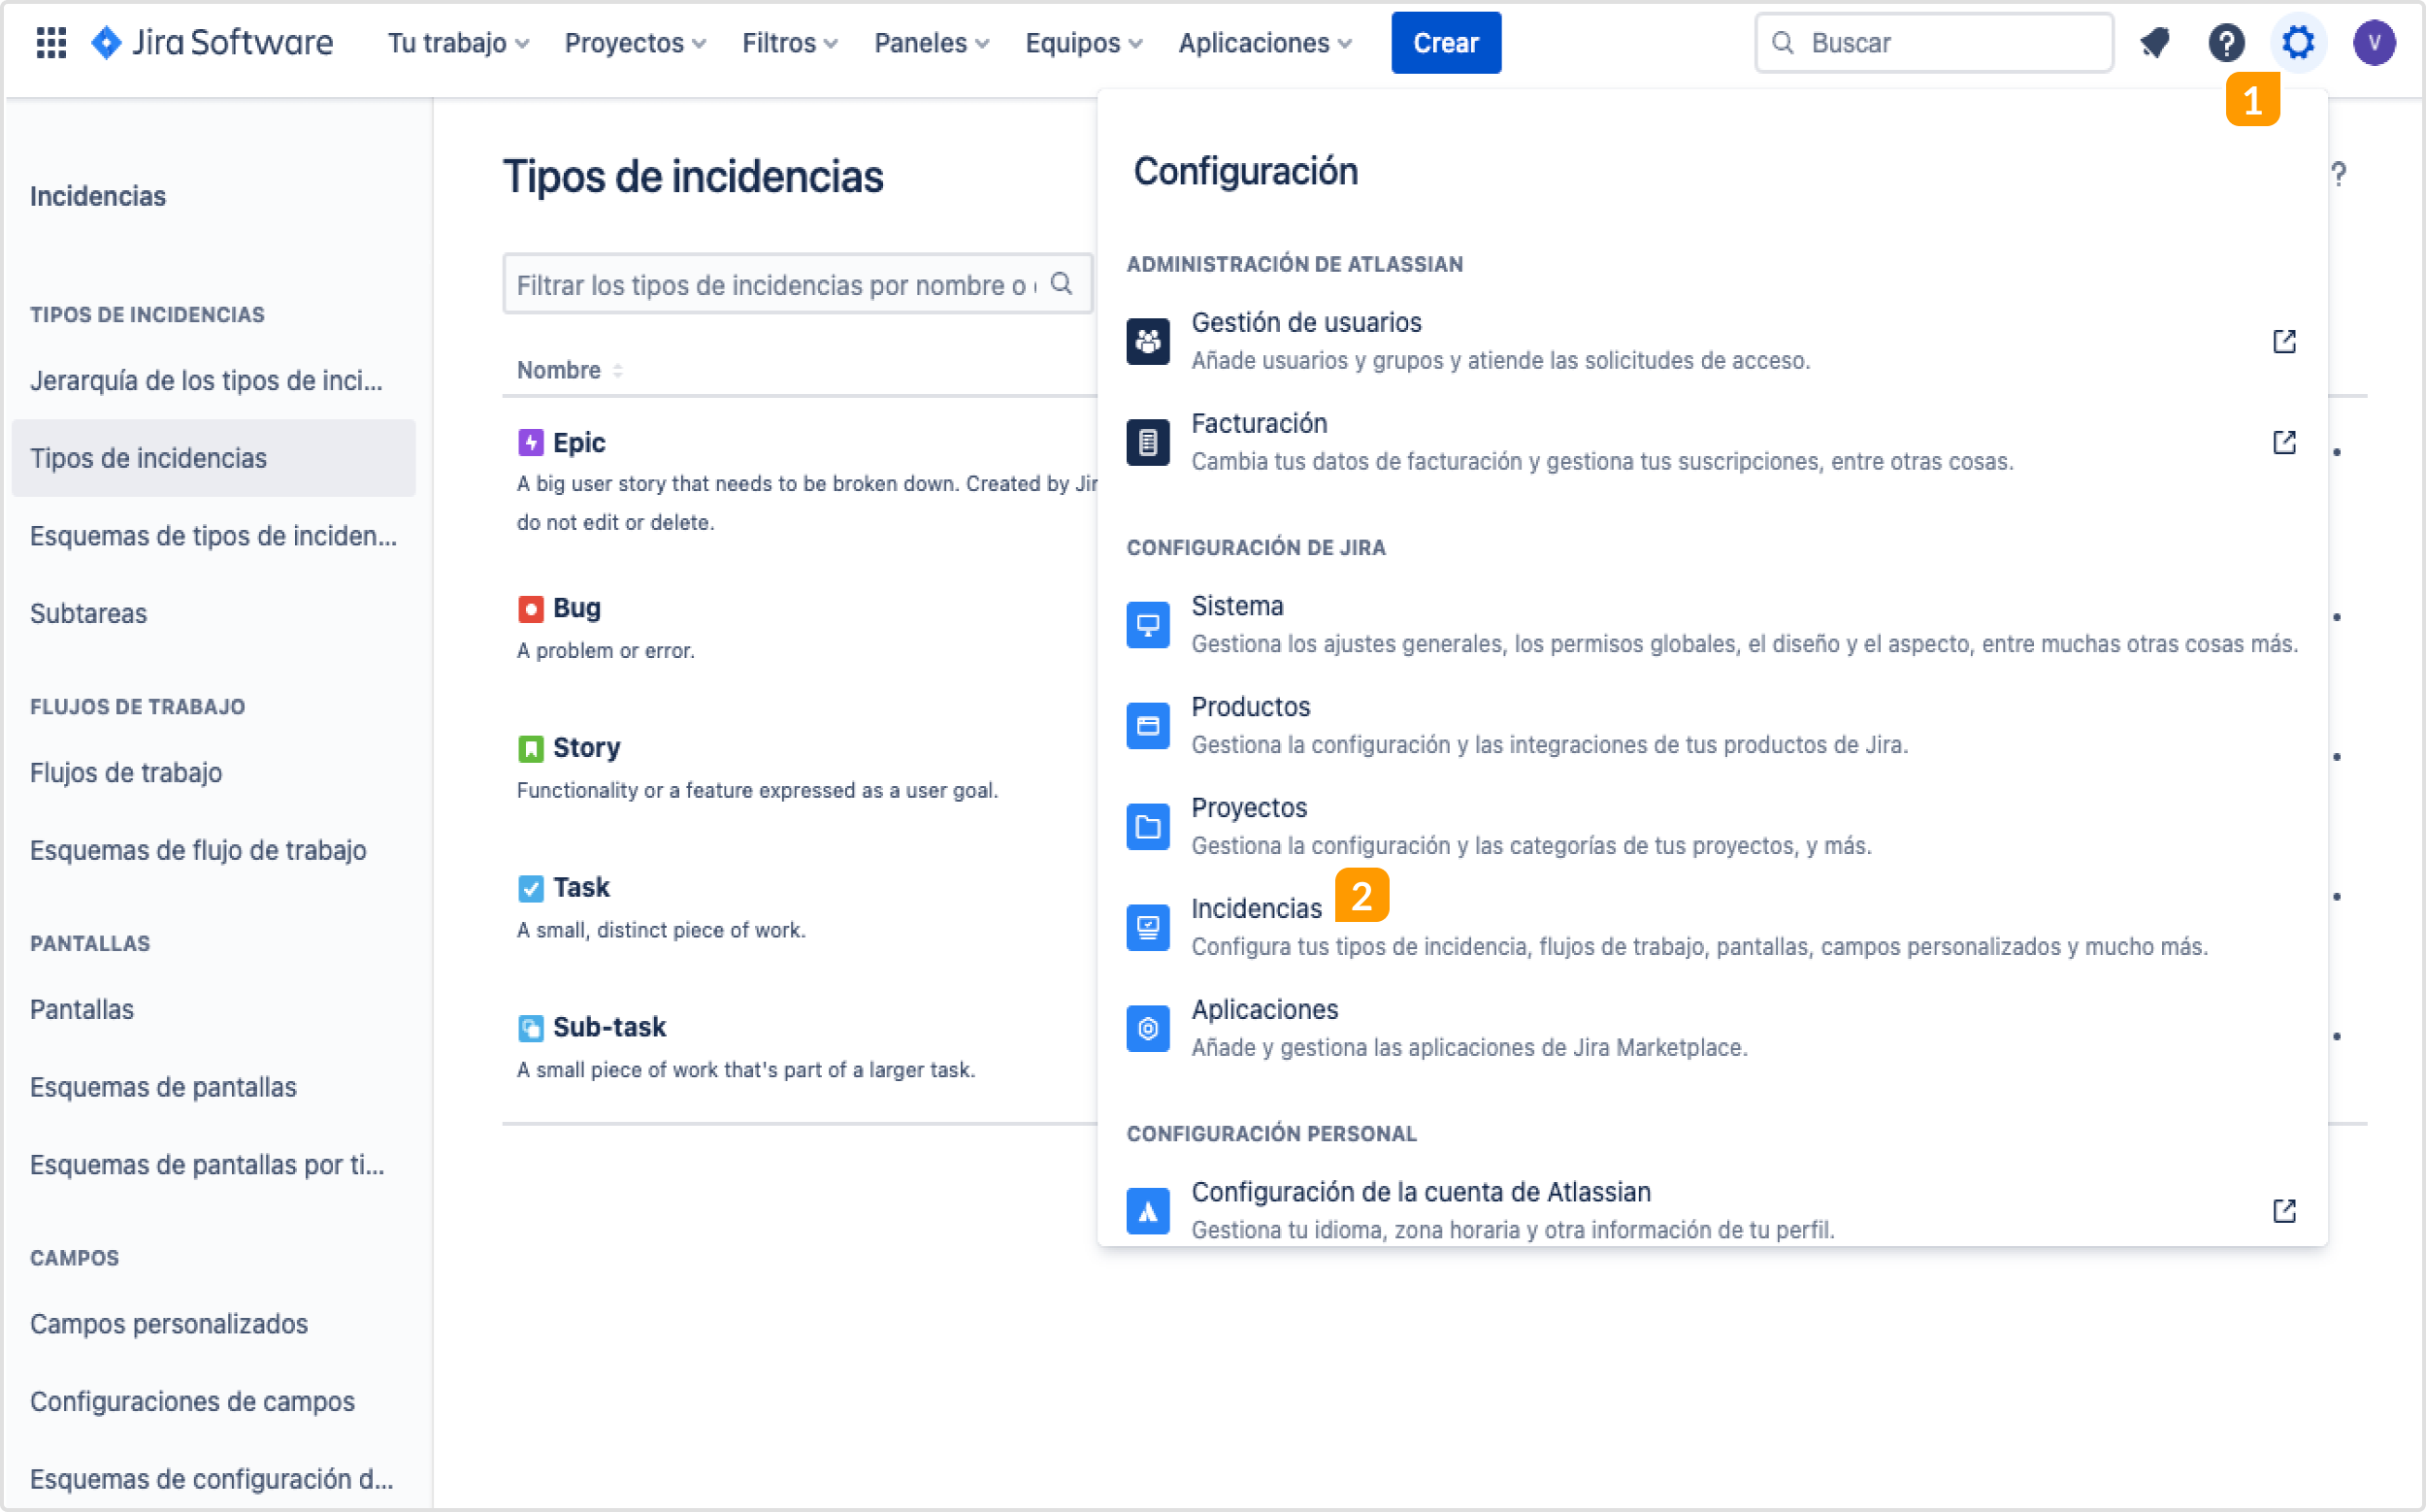Screen dimensions: 2426x1512
Task: Open Esquemas de tipos de incidencias link
Action: tap(213, 536)
